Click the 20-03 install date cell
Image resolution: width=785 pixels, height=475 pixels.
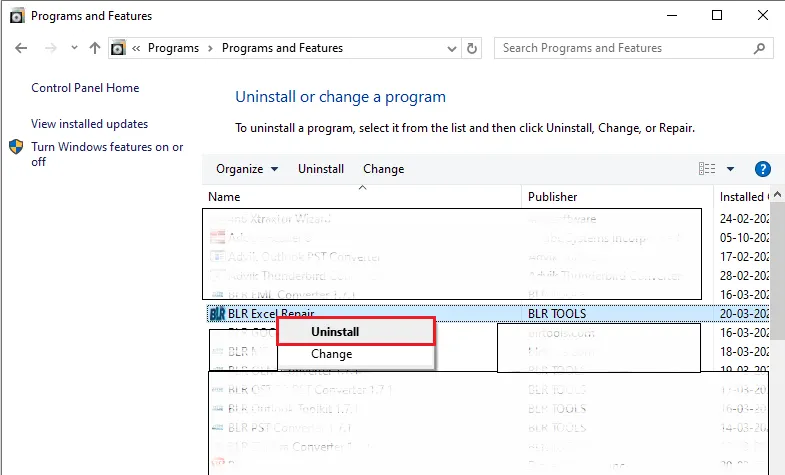click(x=744, y=314)
